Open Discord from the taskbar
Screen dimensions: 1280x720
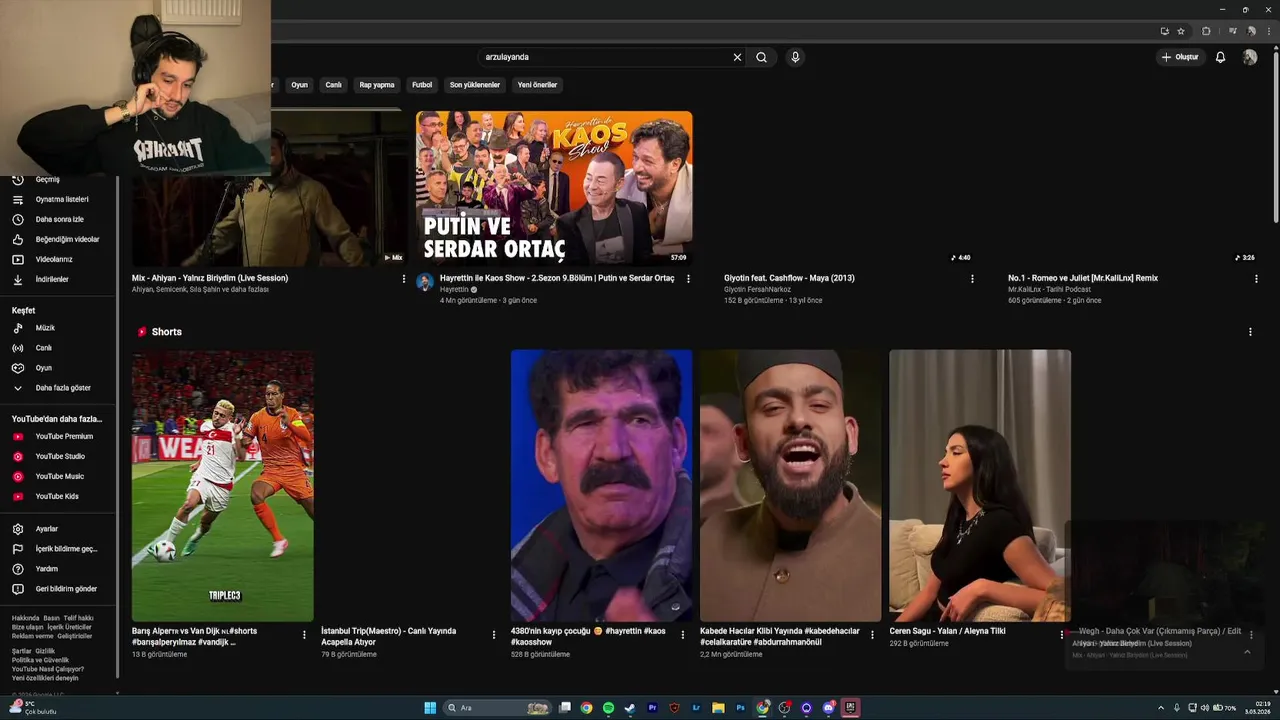point(828,708)
